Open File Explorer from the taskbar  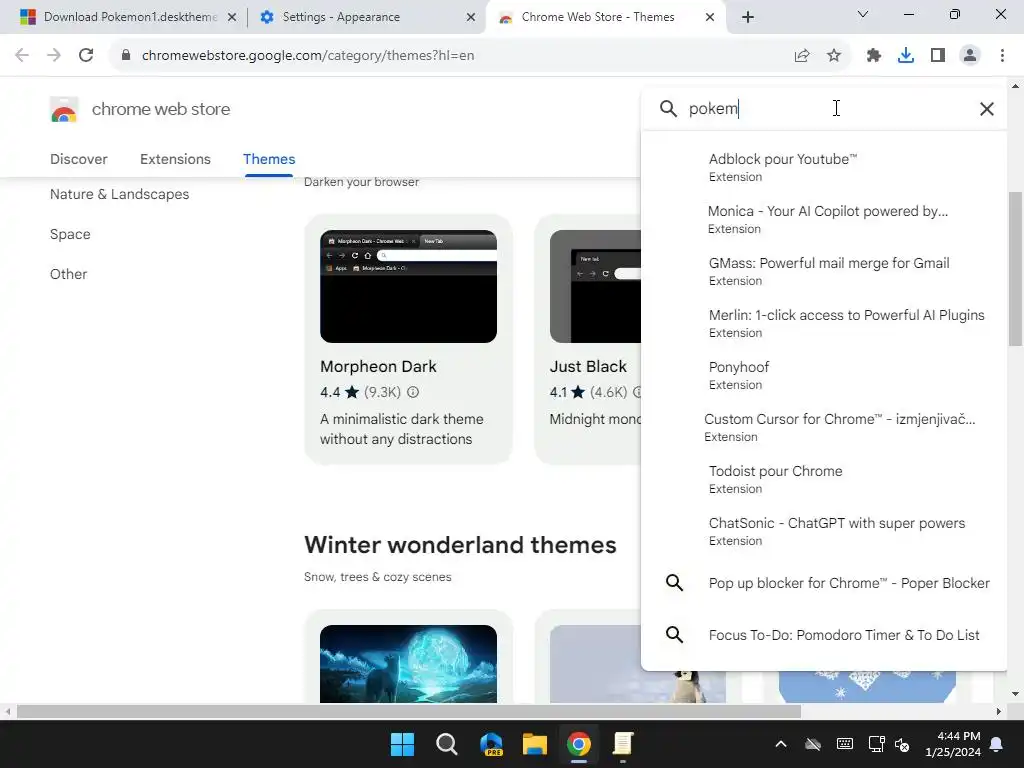coord(535,744)
